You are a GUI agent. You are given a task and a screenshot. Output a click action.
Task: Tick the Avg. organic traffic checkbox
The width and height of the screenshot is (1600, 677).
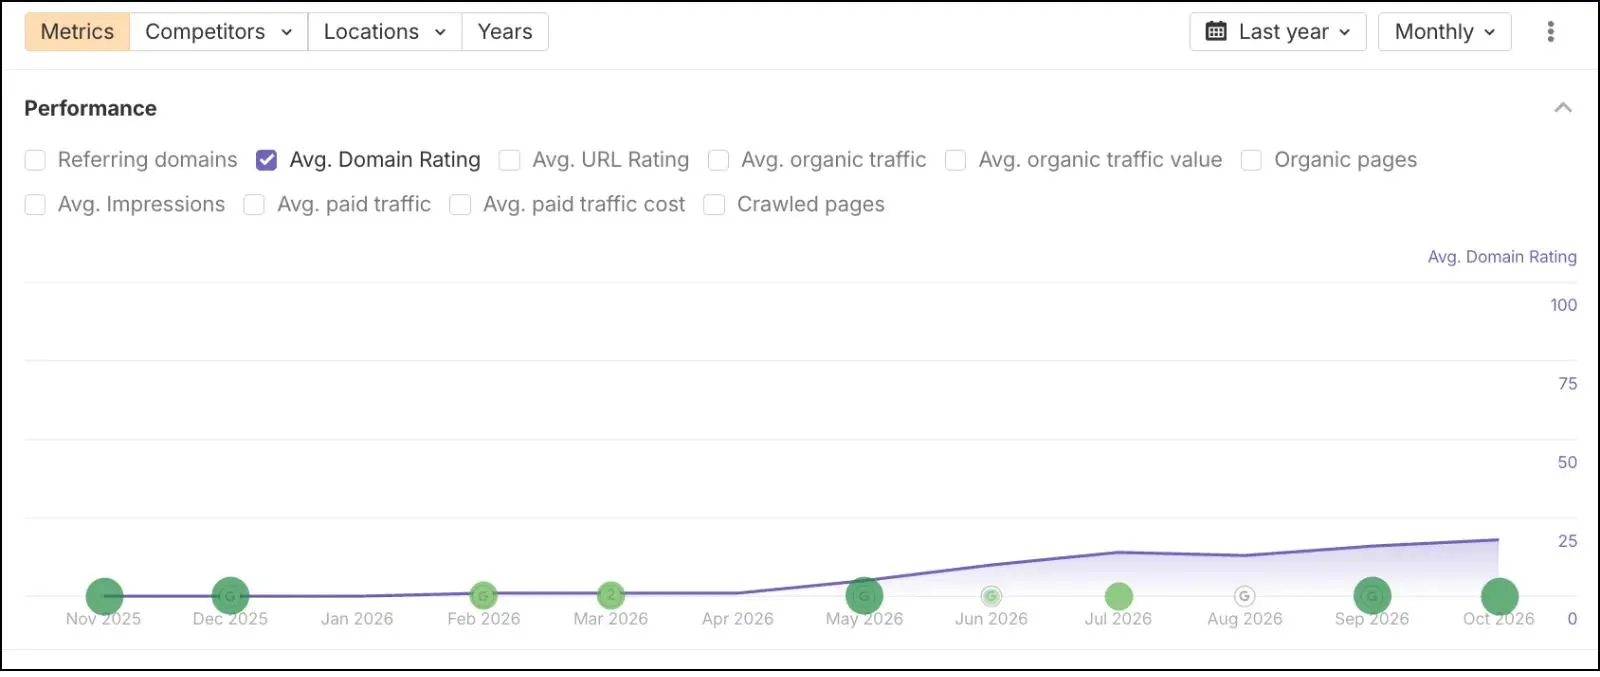point(718,160)
